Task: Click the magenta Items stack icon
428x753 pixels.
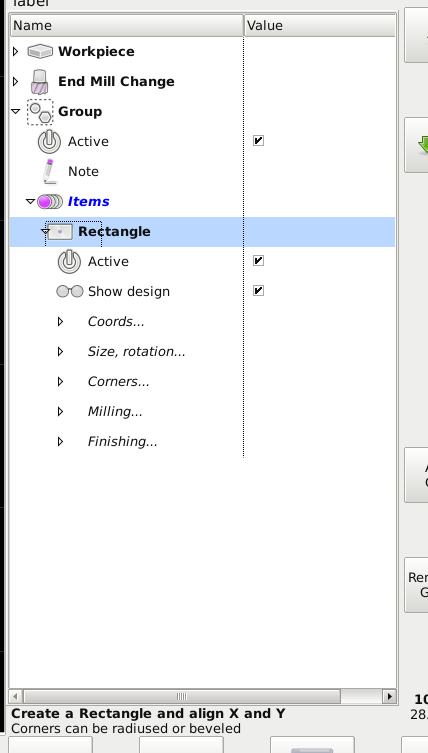Action: coord(50,202)
